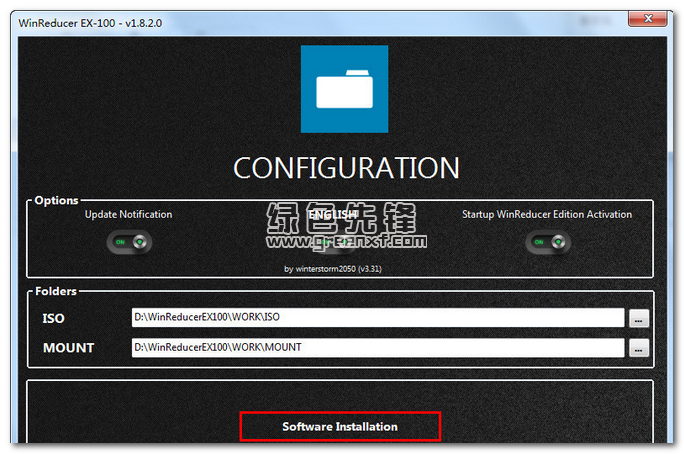684x454 pixels.
Task: Click the ISO label
Action: pyautogui.click(x=54, y=318)
